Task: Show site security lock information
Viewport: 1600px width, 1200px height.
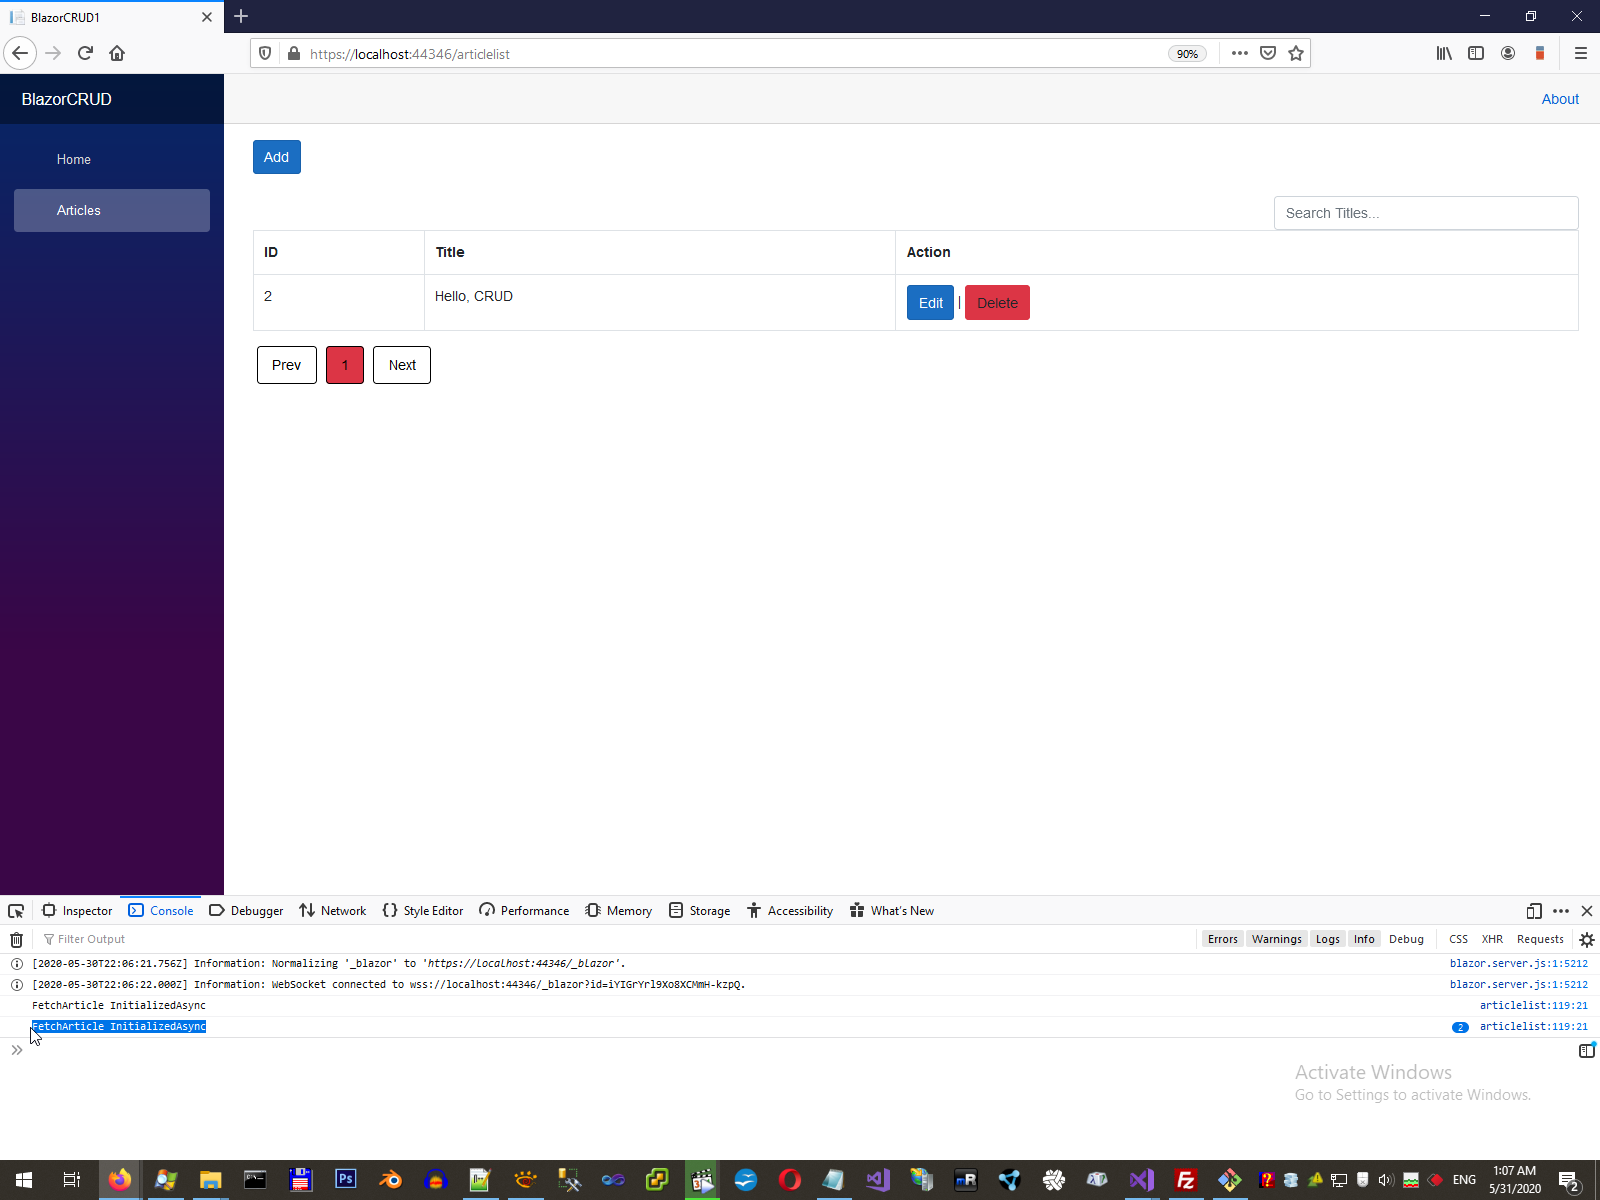Action: pos(294,53)
